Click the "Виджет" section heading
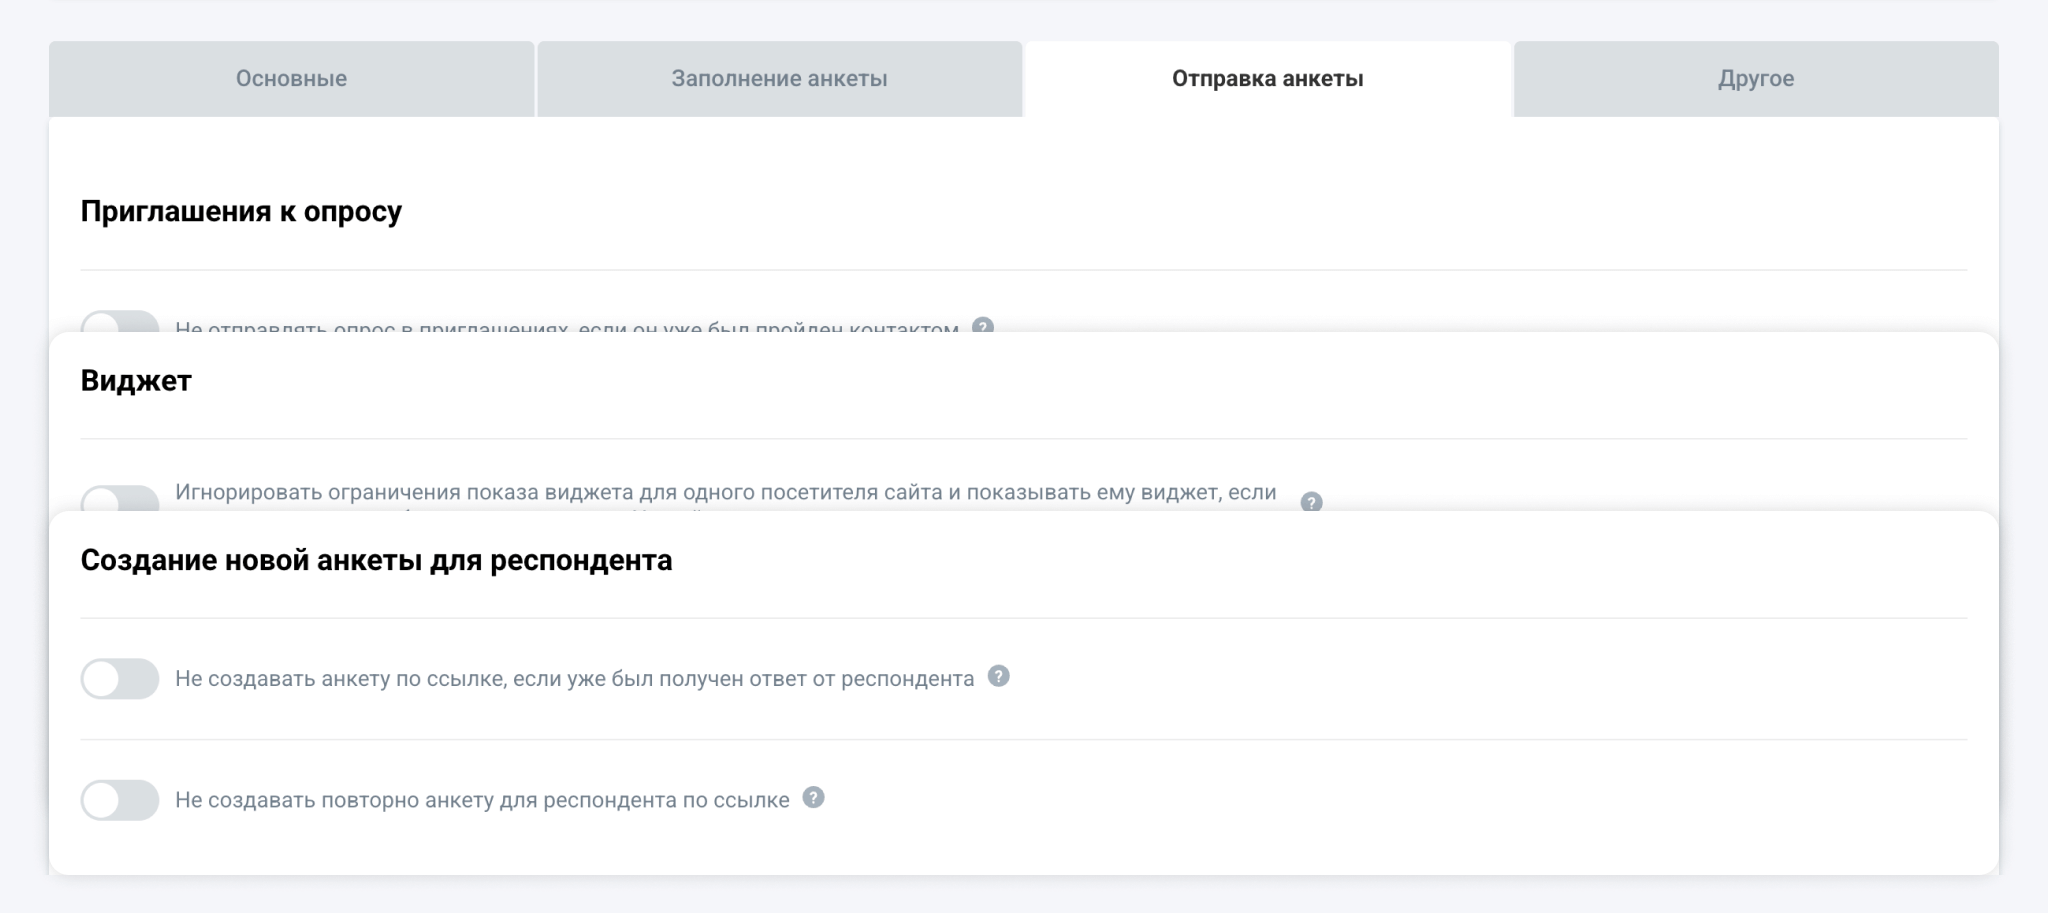 136,381
